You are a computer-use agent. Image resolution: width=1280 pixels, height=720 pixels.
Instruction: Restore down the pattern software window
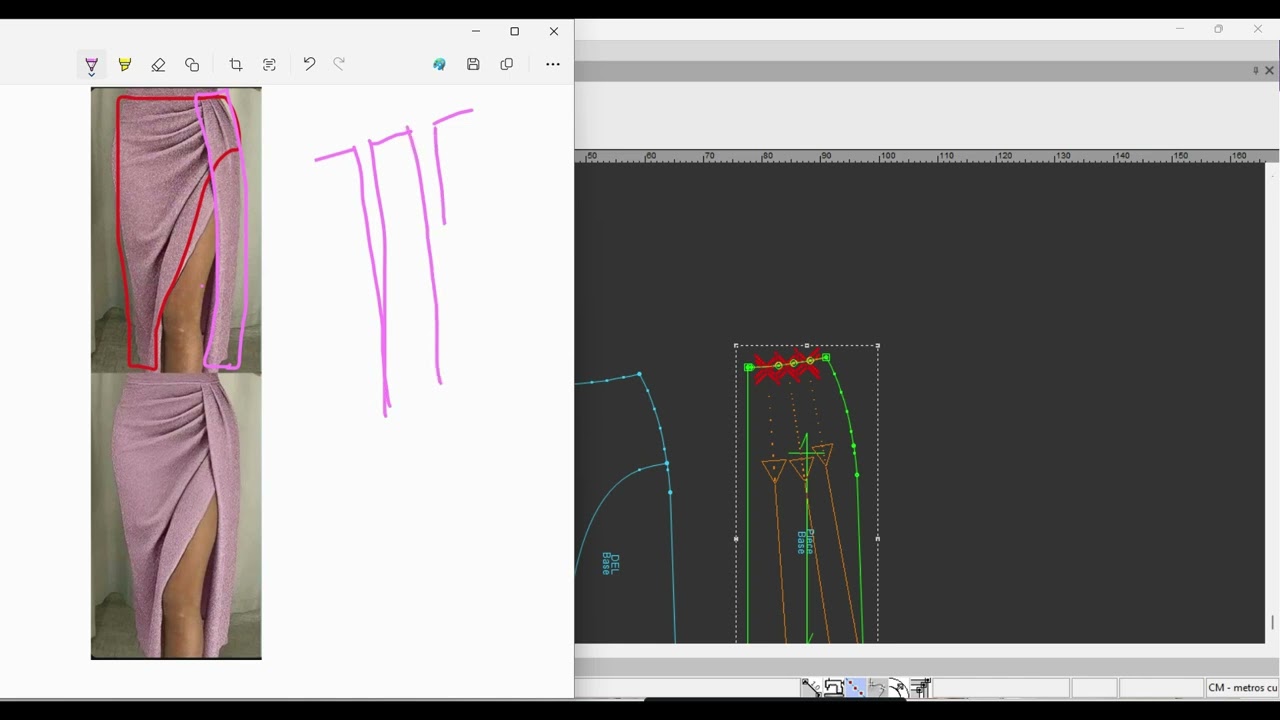click(x=1218, y=29)
